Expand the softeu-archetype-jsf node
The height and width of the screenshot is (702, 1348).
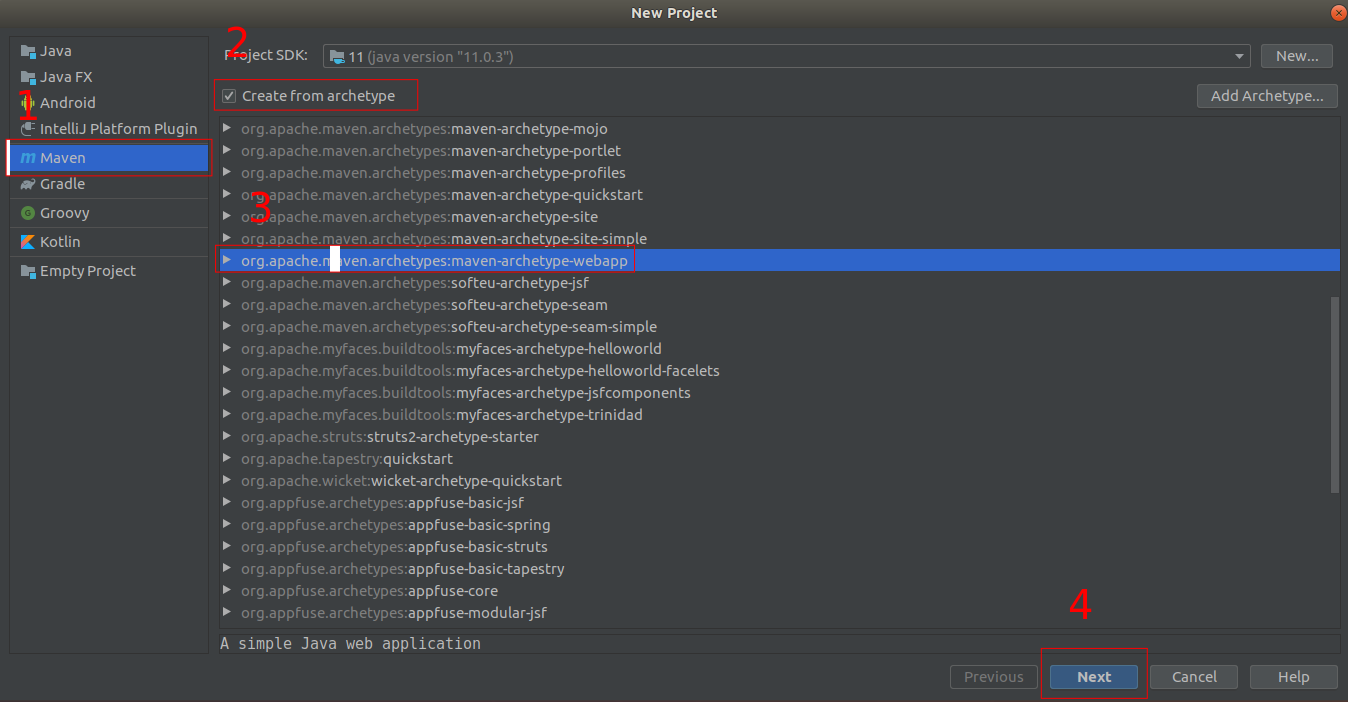(x=227, y=283)
